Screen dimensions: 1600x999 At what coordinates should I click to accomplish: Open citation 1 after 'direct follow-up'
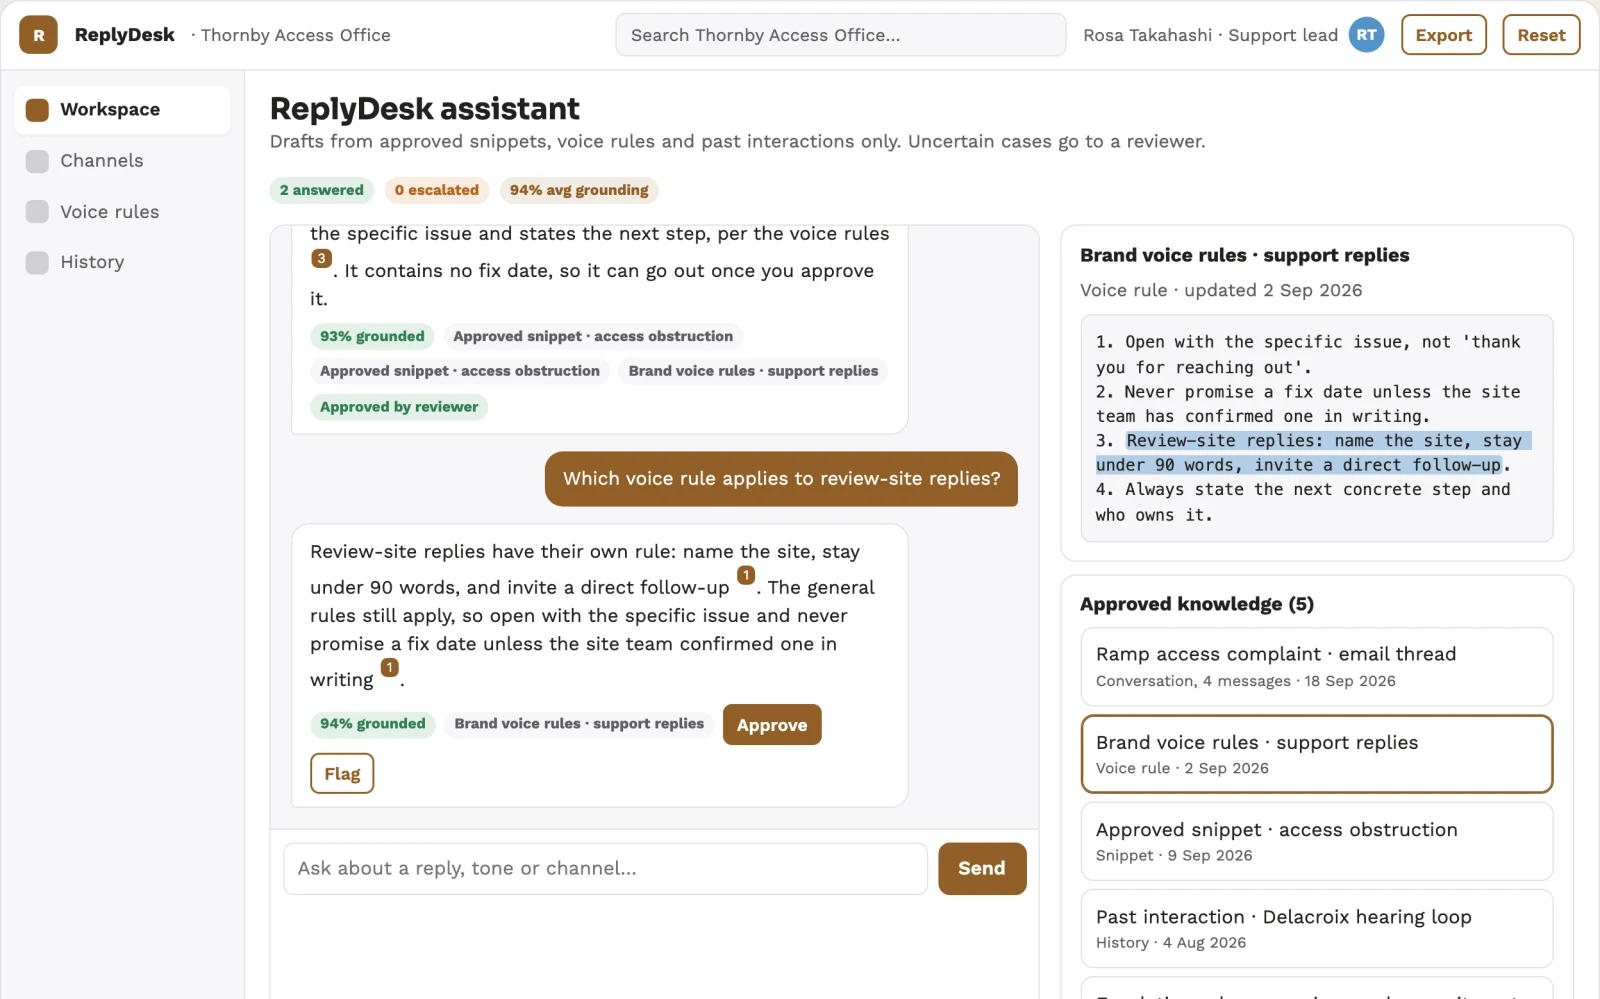click(x=746, y=575)
